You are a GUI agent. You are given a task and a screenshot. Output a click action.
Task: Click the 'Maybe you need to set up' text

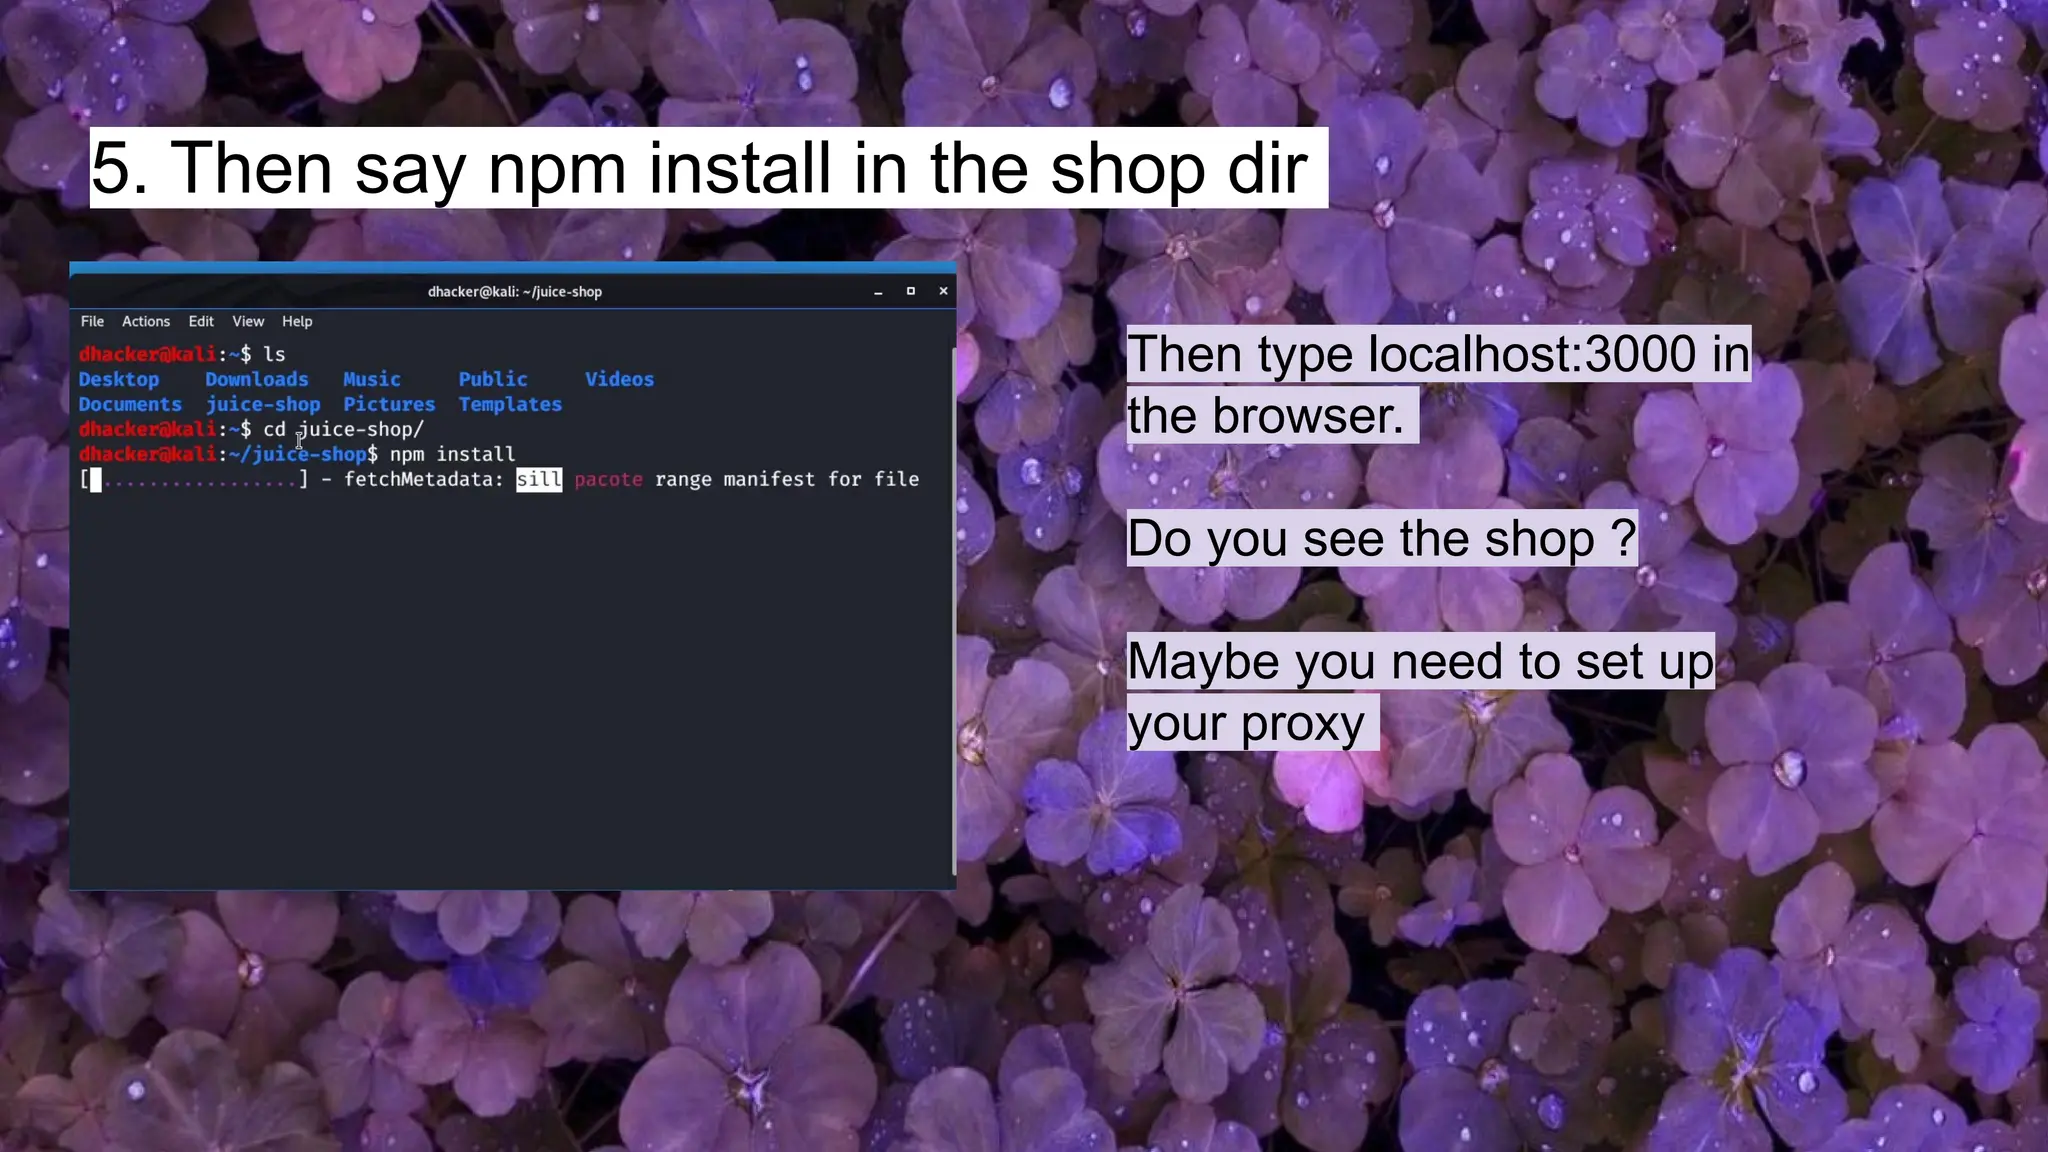pos(1421,661)
